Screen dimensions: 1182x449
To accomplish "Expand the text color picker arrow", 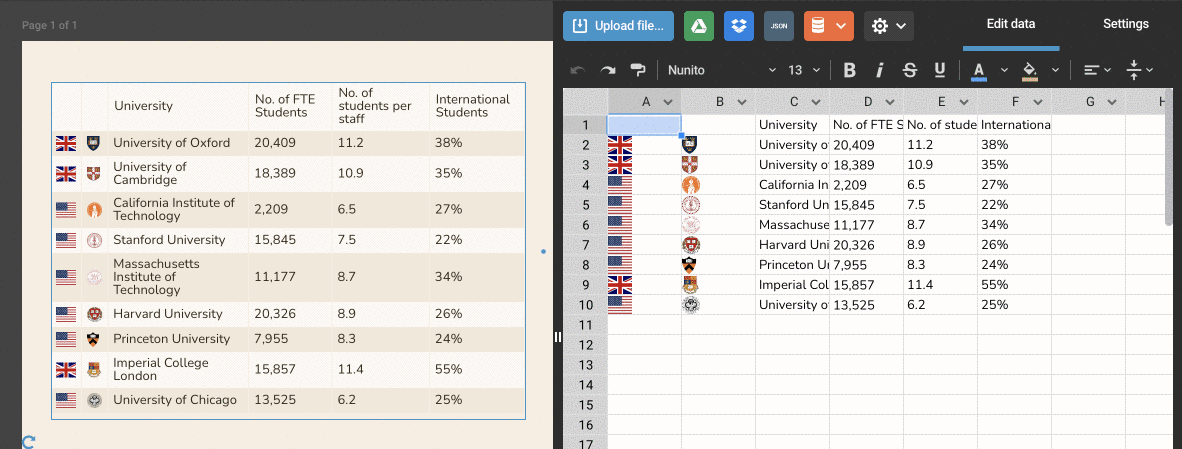I will (x=1004, y=70).
